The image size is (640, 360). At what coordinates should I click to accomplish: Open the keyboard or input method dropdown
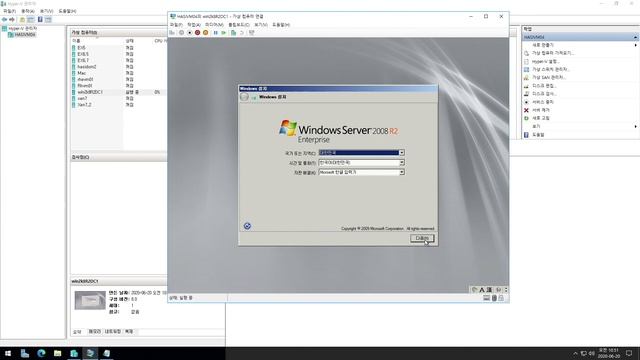coord(401,172)
